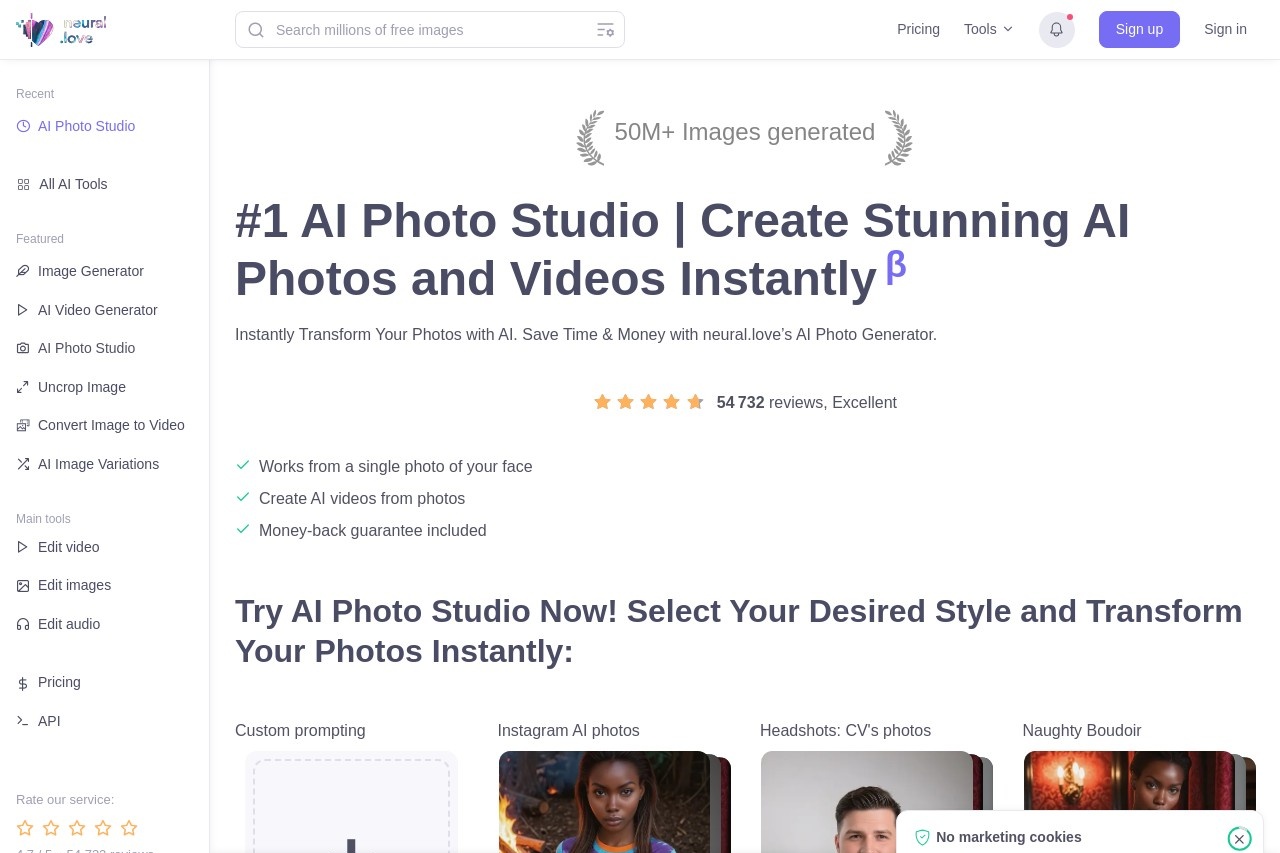The height and width of the screenshot is (853, 1280).
Task: Open search filter settings icon
Action: (x=605, y=30)
